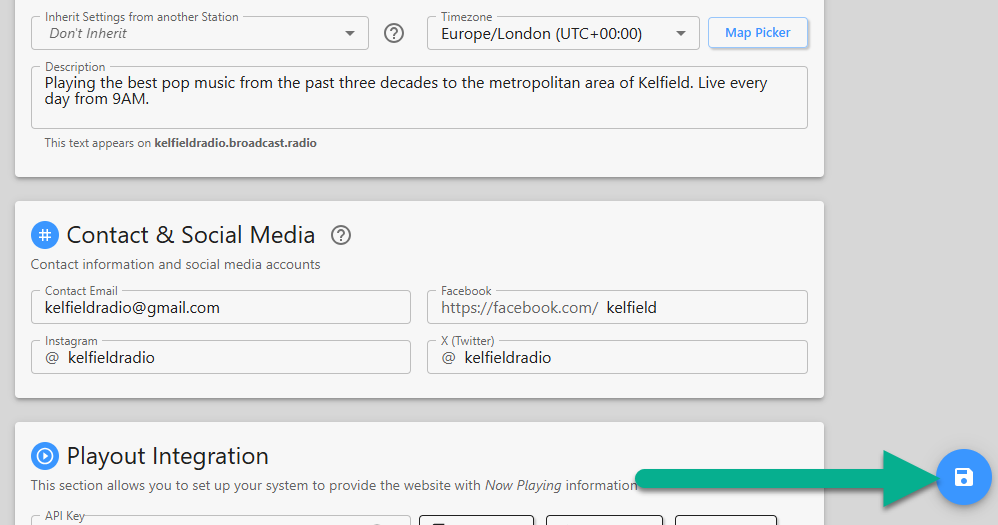Open Contact & Social Media help icon
The width and height of the screenshot is (998, 525).
tap(341, 235)
